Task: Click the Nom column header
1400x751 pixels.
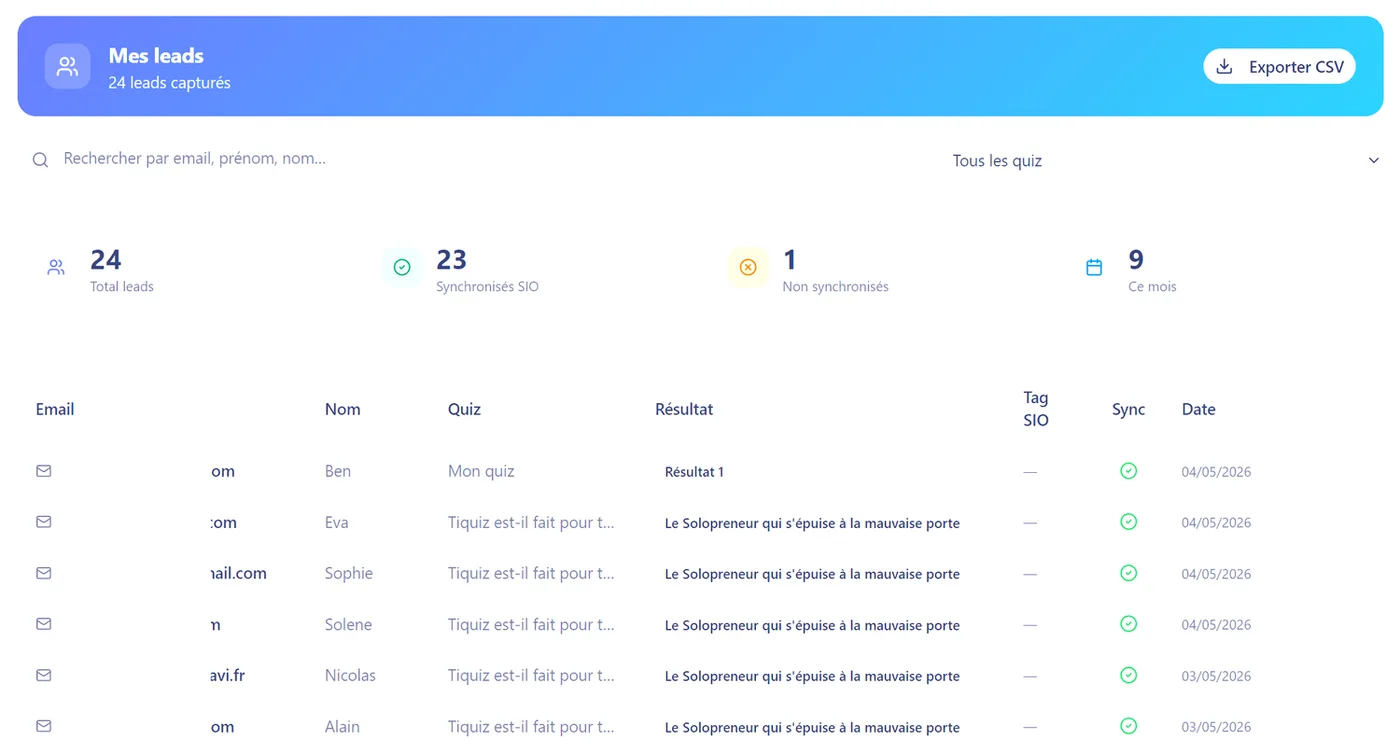Action: [343, 409]
